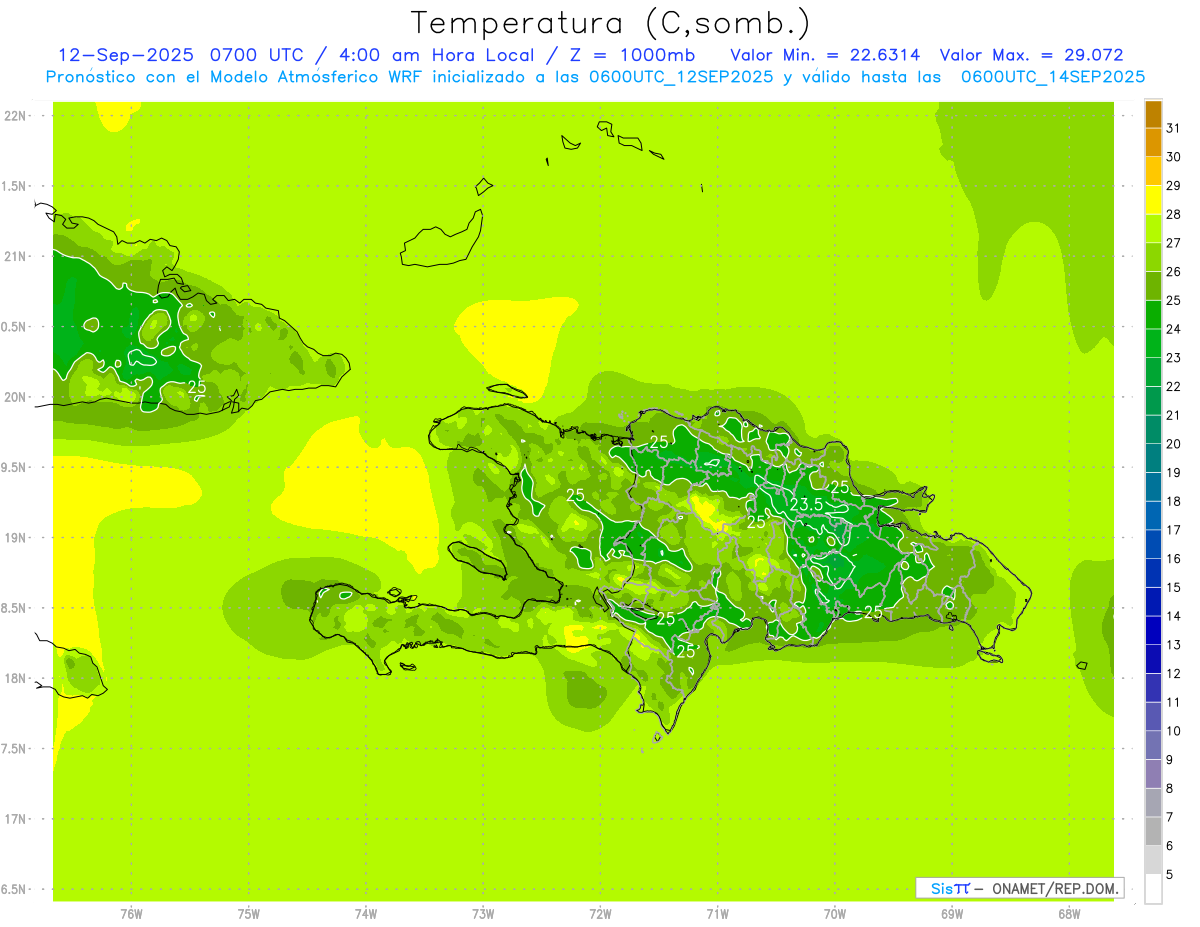Select the 'Valor Min. = 22.6314' readout
Viewport: 1200px width, 927px height.
click(x=825, y=55)
